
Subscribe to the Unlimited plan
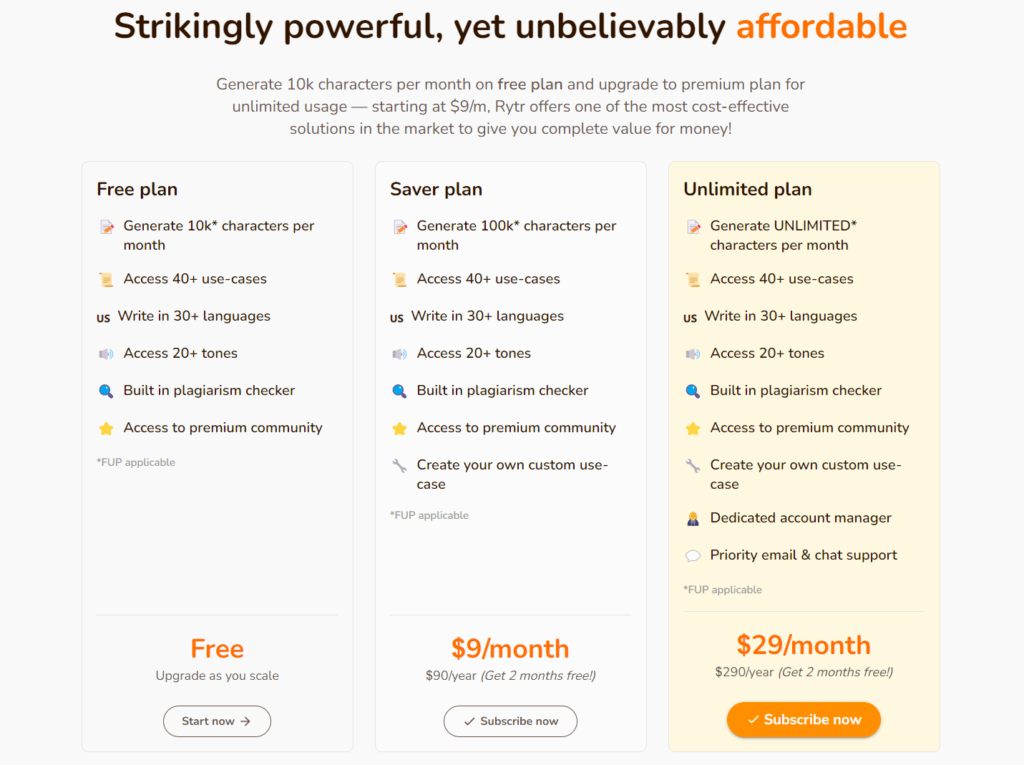pos(803,720)
